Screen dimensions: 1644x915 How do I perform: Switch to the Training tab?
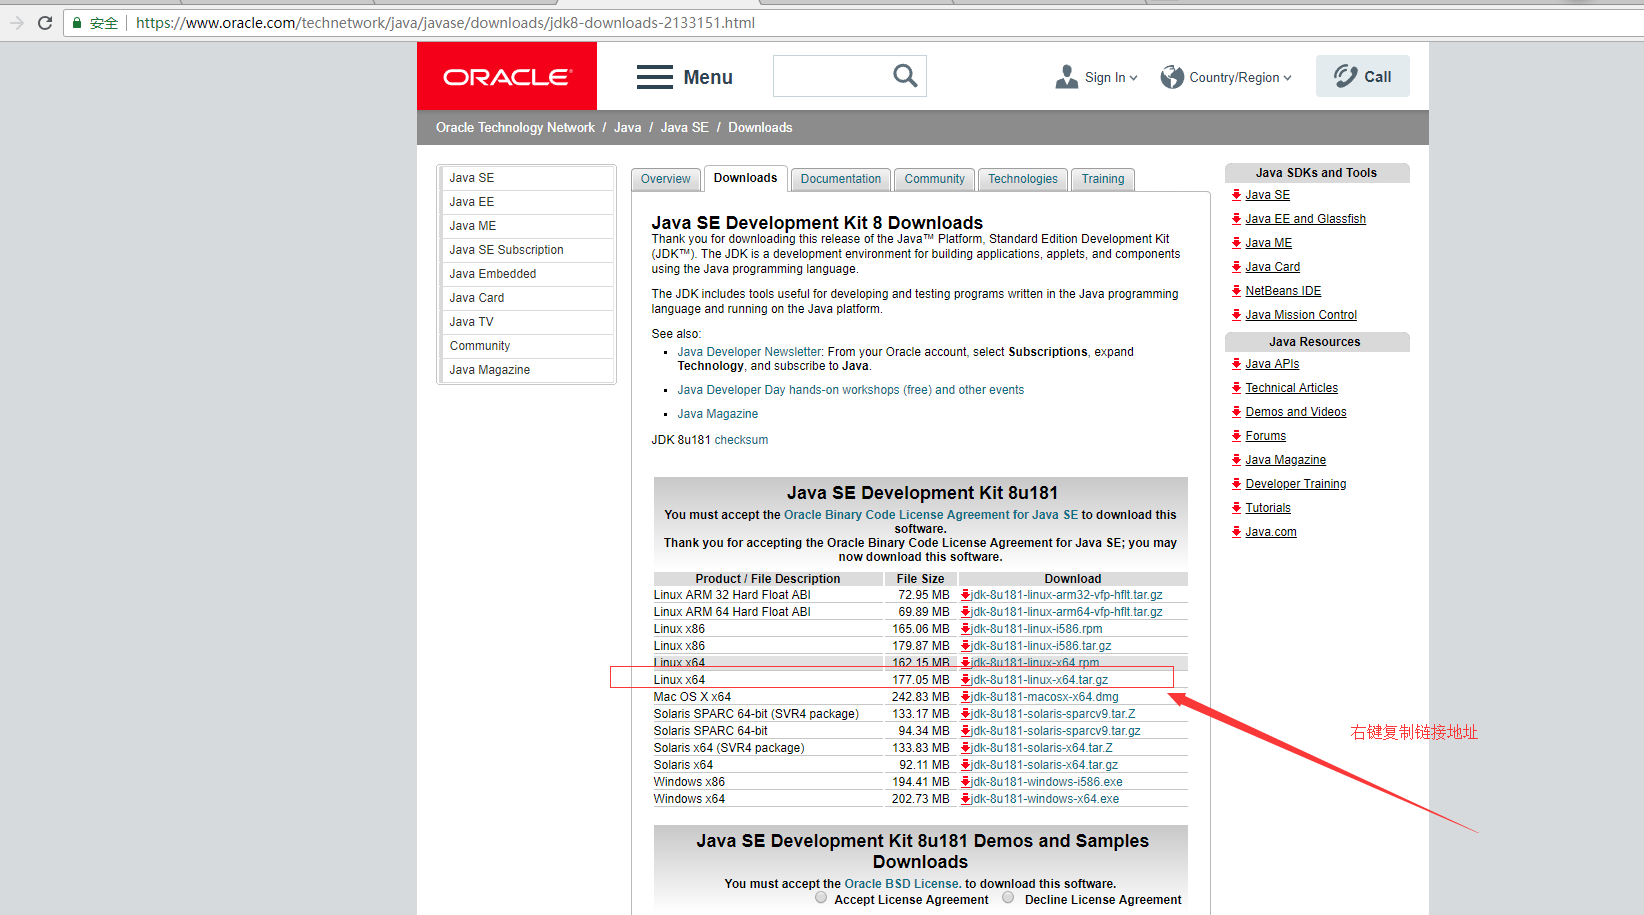point(1103,179)
